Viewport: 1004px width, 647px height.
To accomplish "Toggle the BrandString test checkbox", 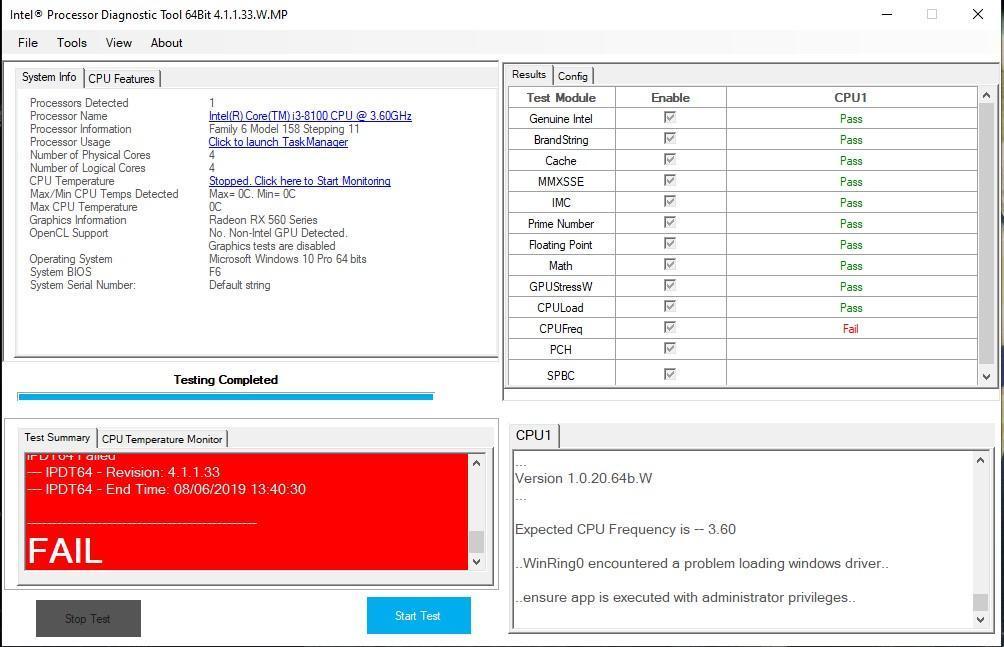I will [x=670, y=138].
